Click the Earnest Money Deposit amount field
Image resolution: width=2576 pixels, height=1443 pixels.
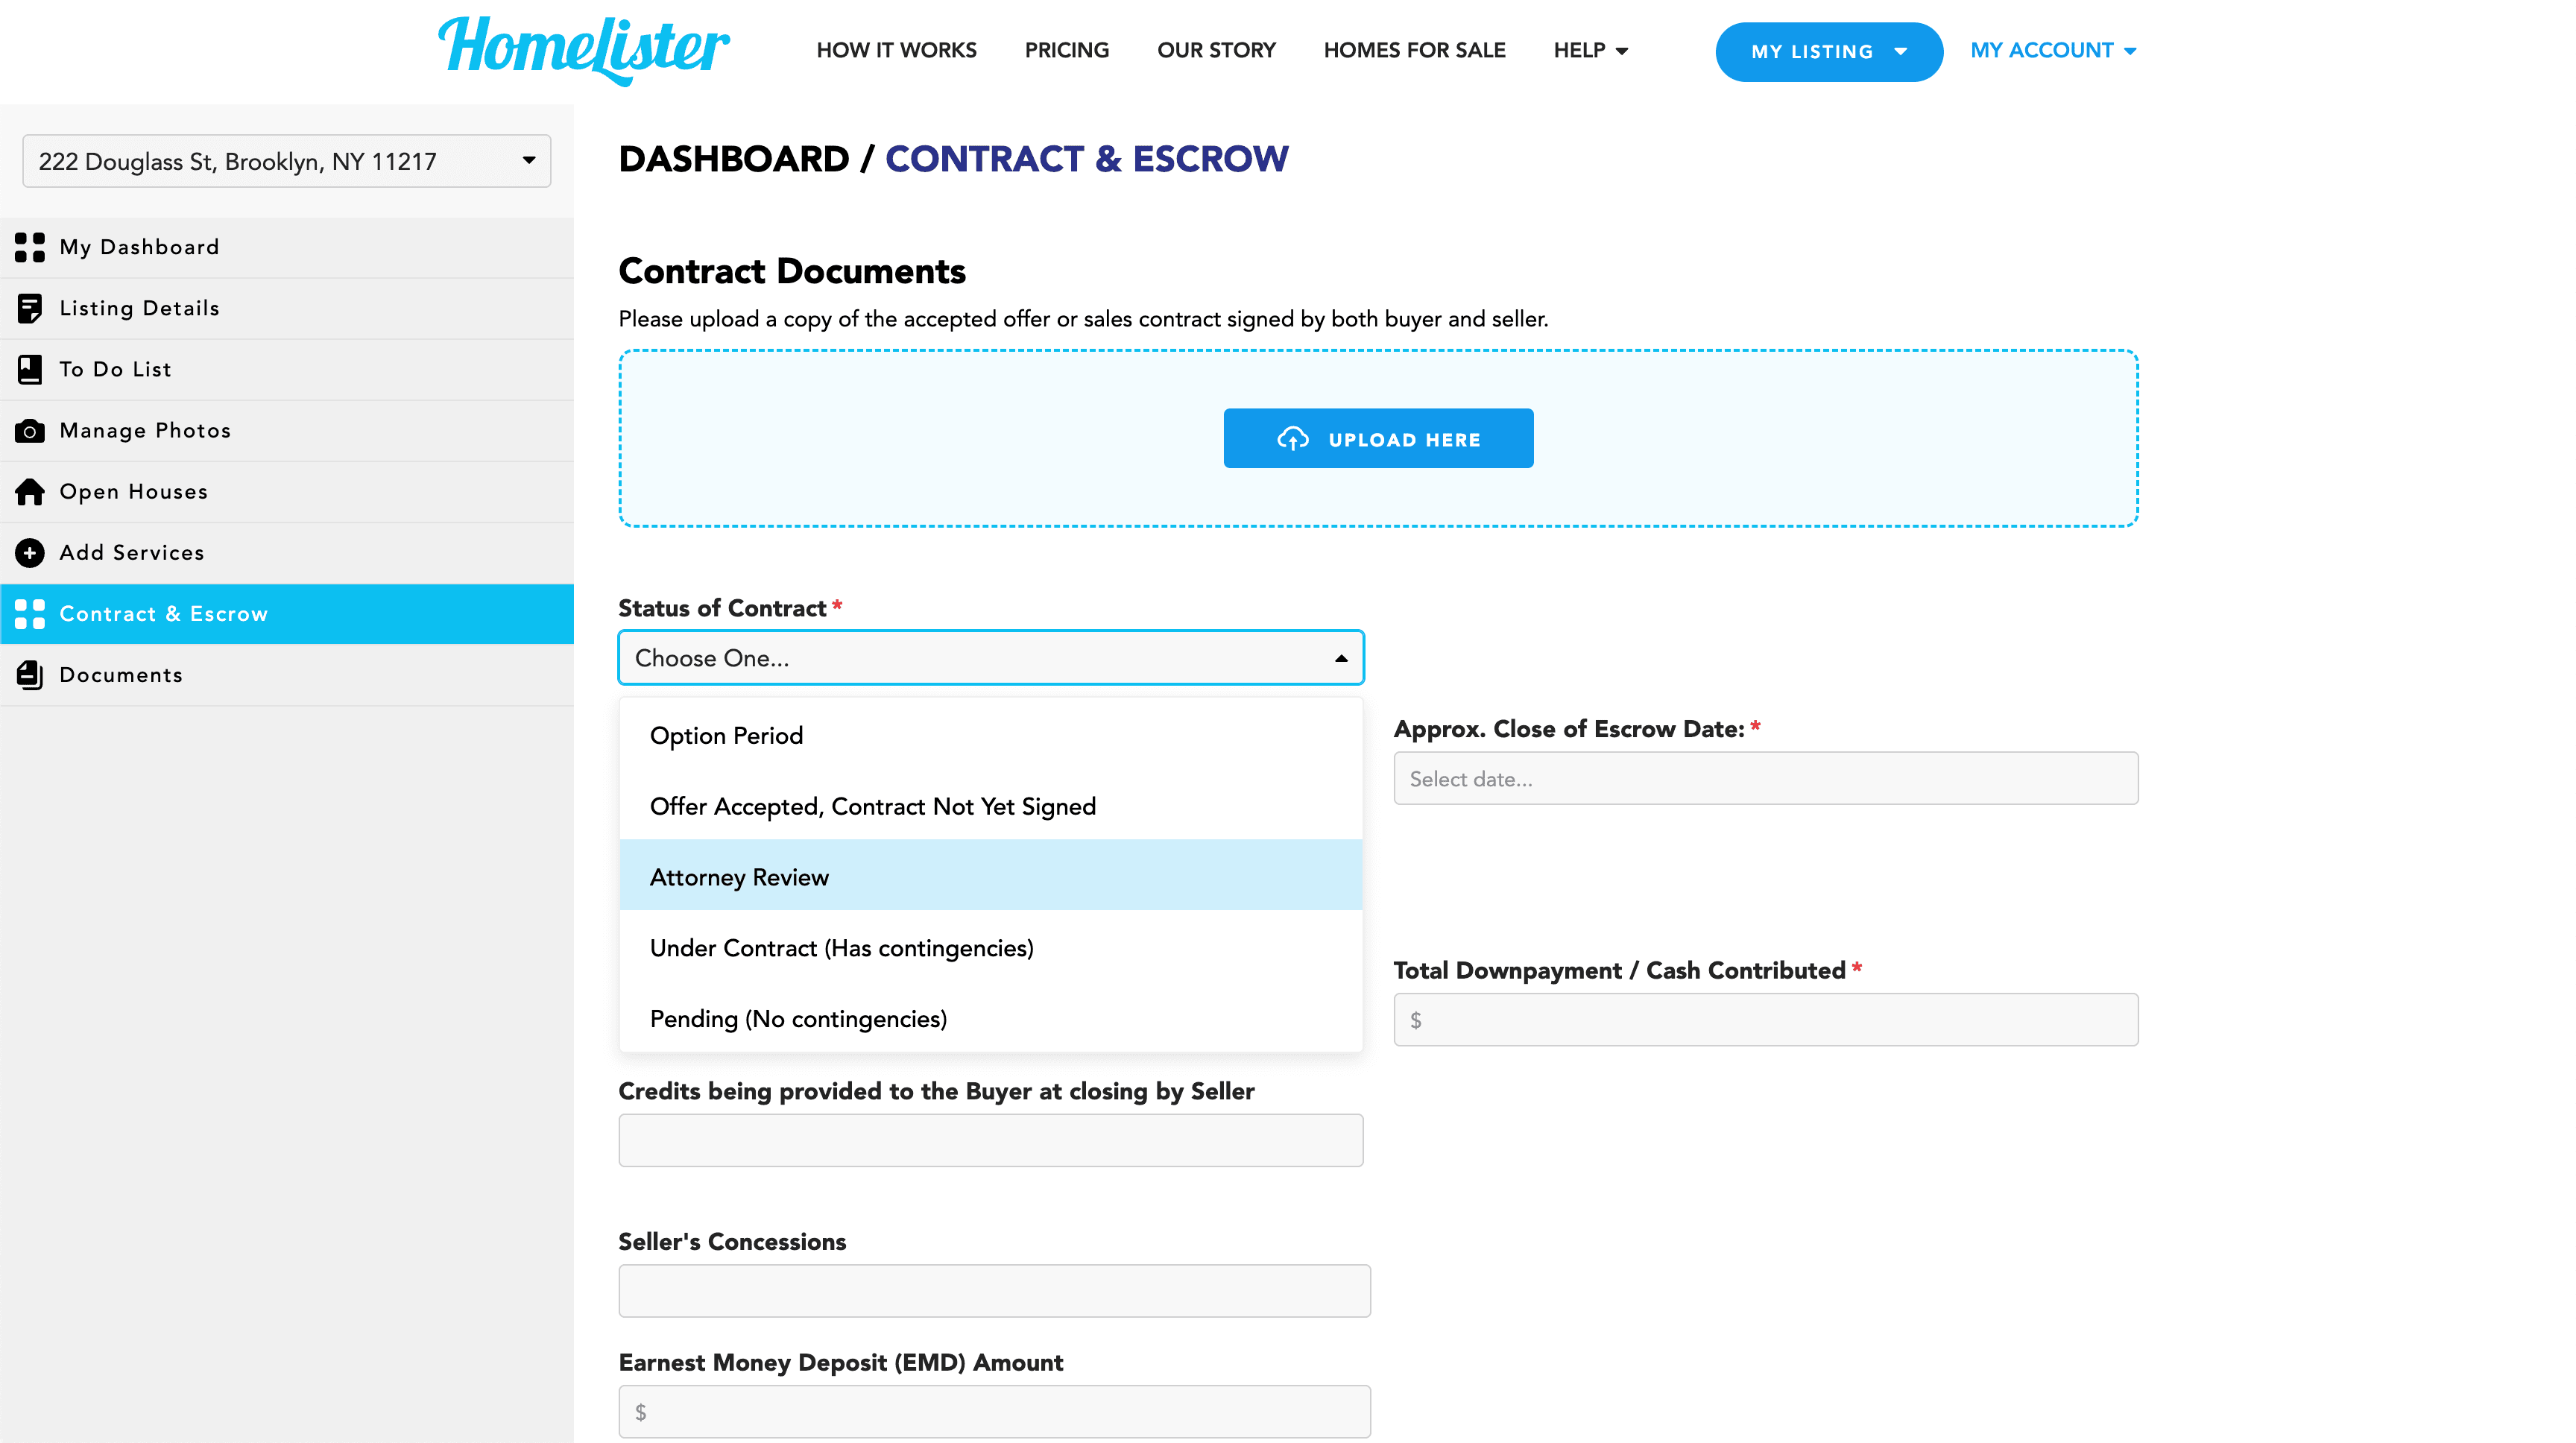(994, 1411)
